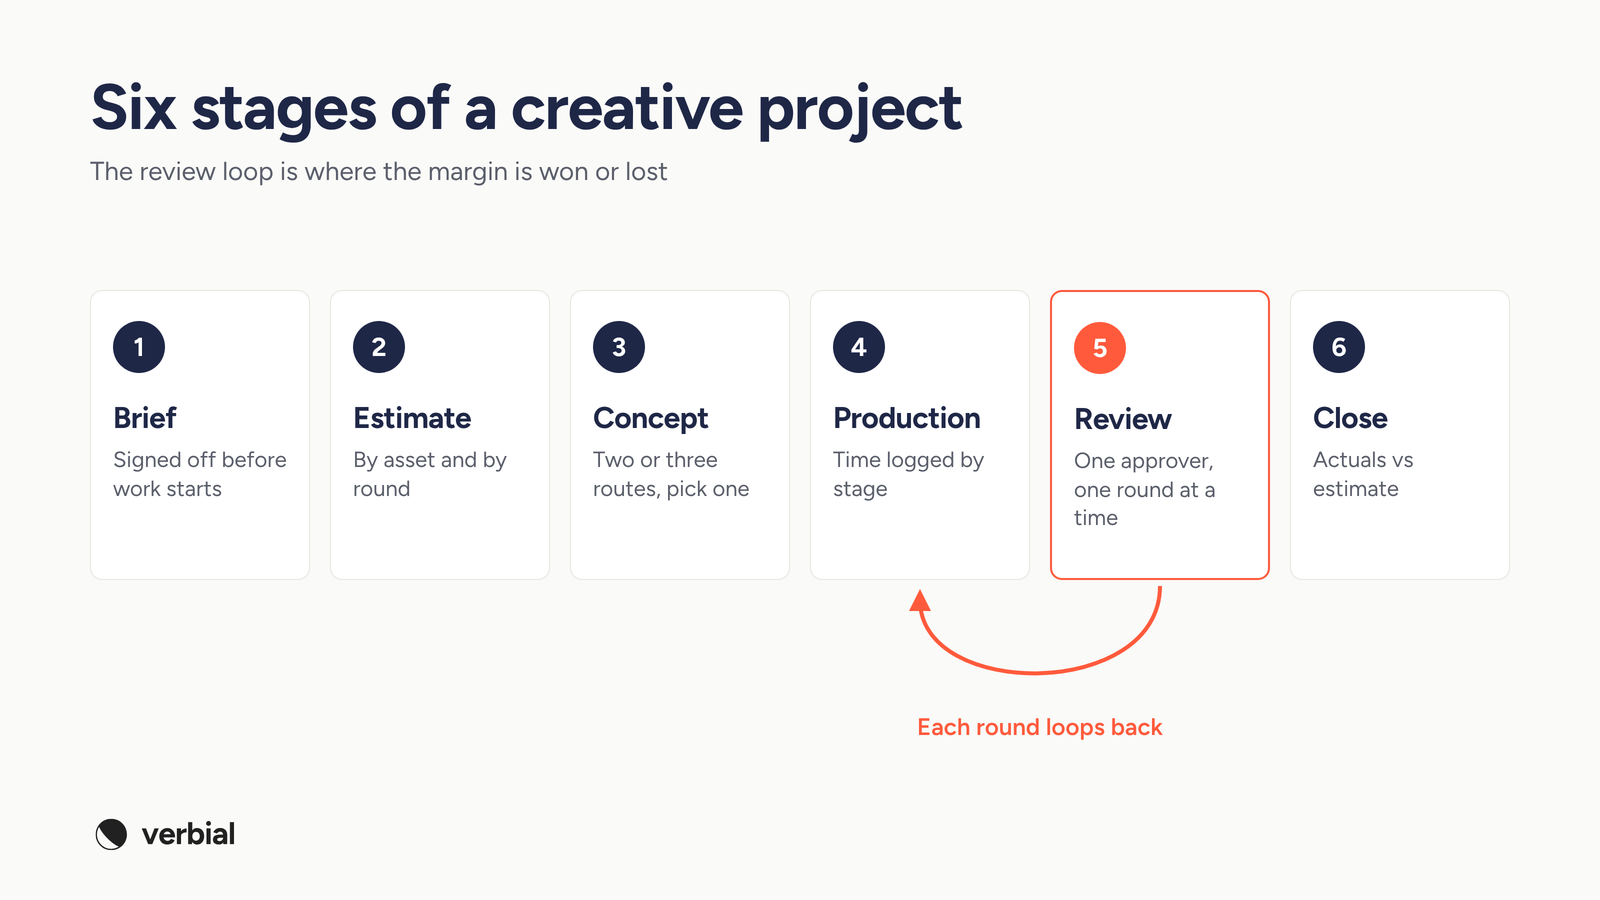The image size is (1600, 900).
Task: Click "Two or three routes, pick one" text
Action: pos(671,474)
